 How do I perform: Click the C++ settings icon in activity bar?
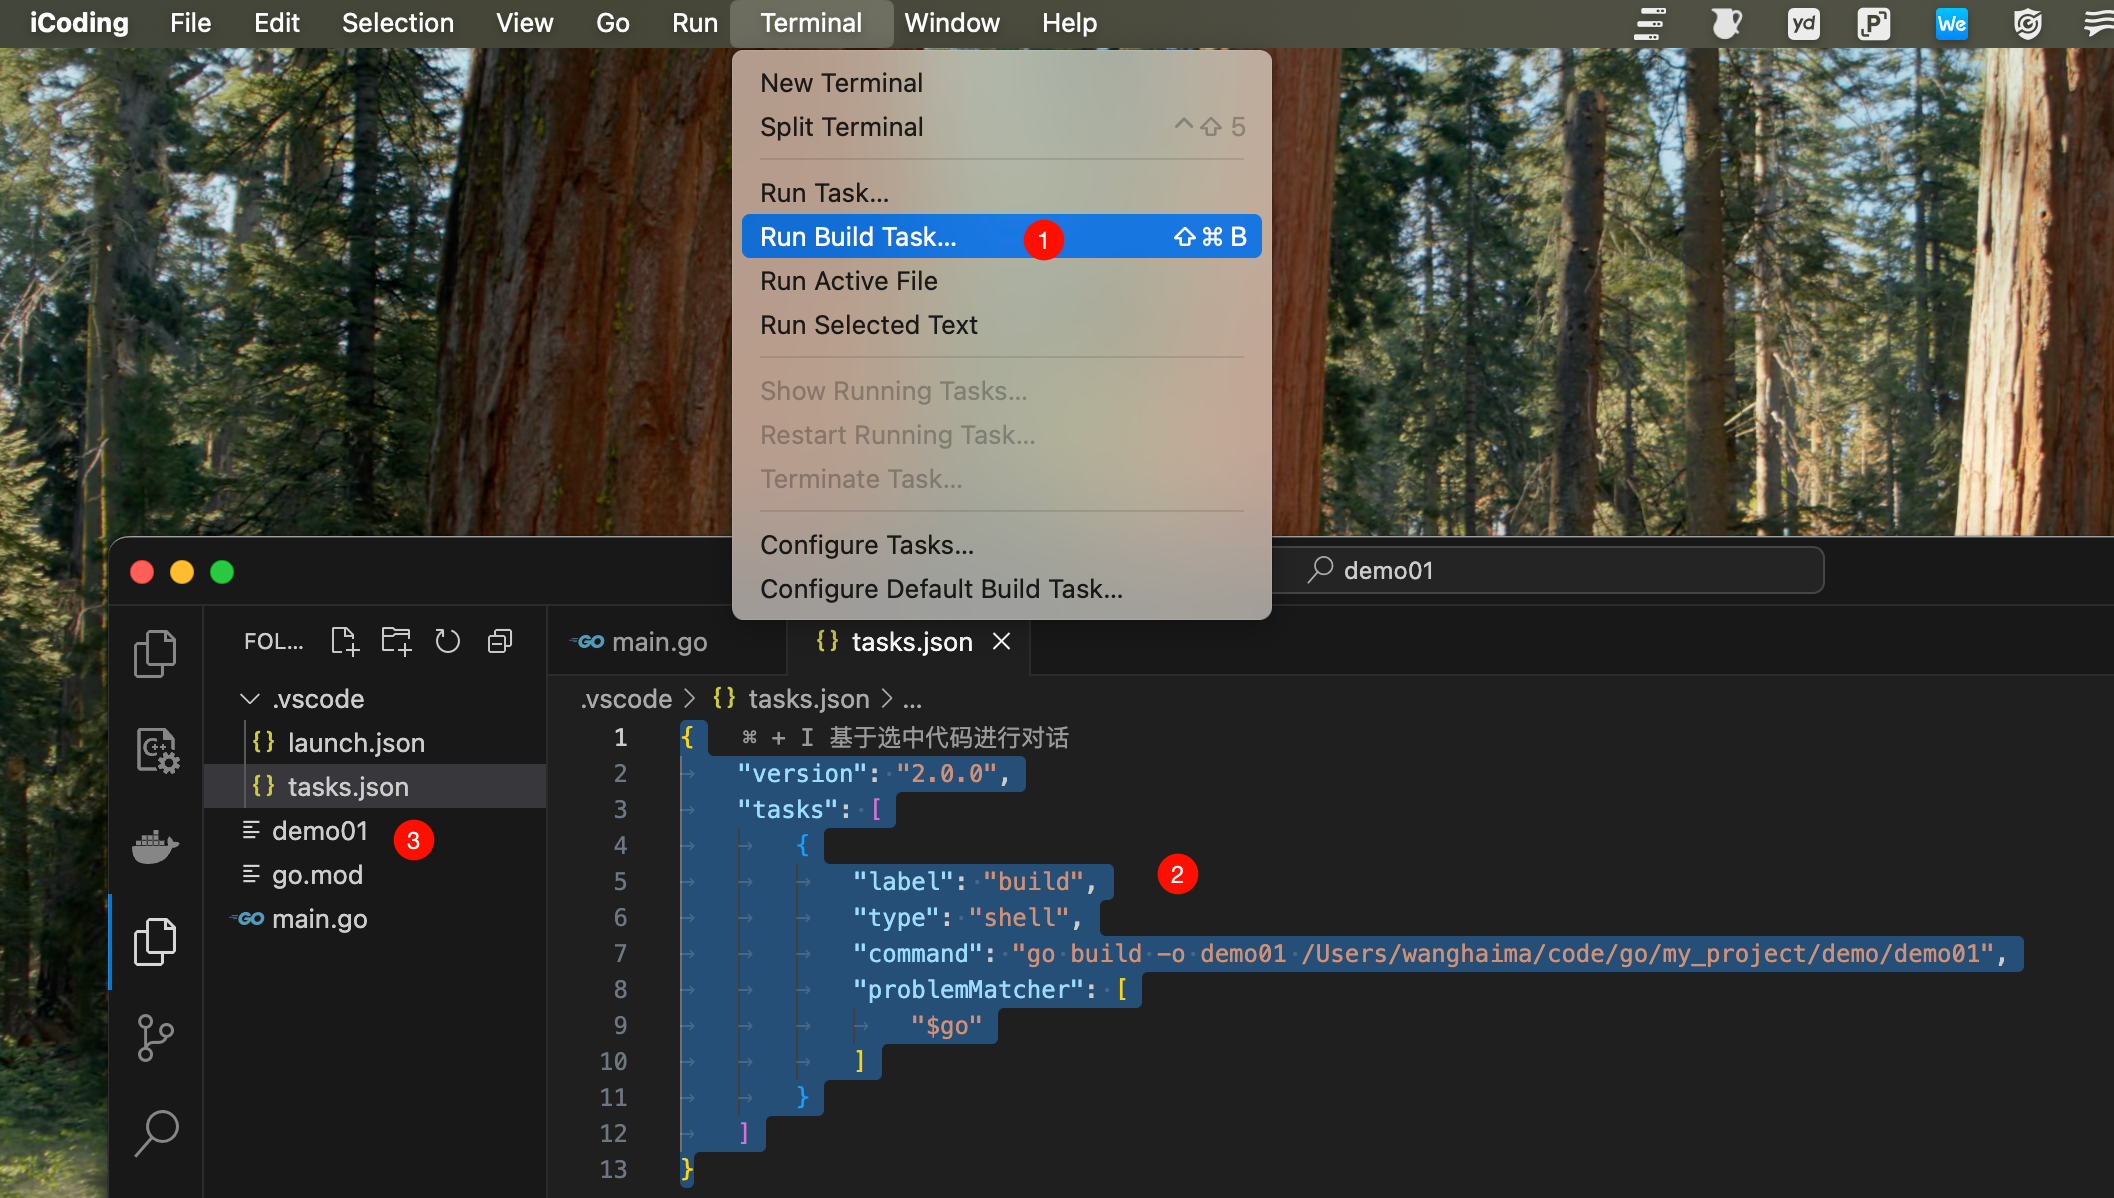(x=155, y=750)
